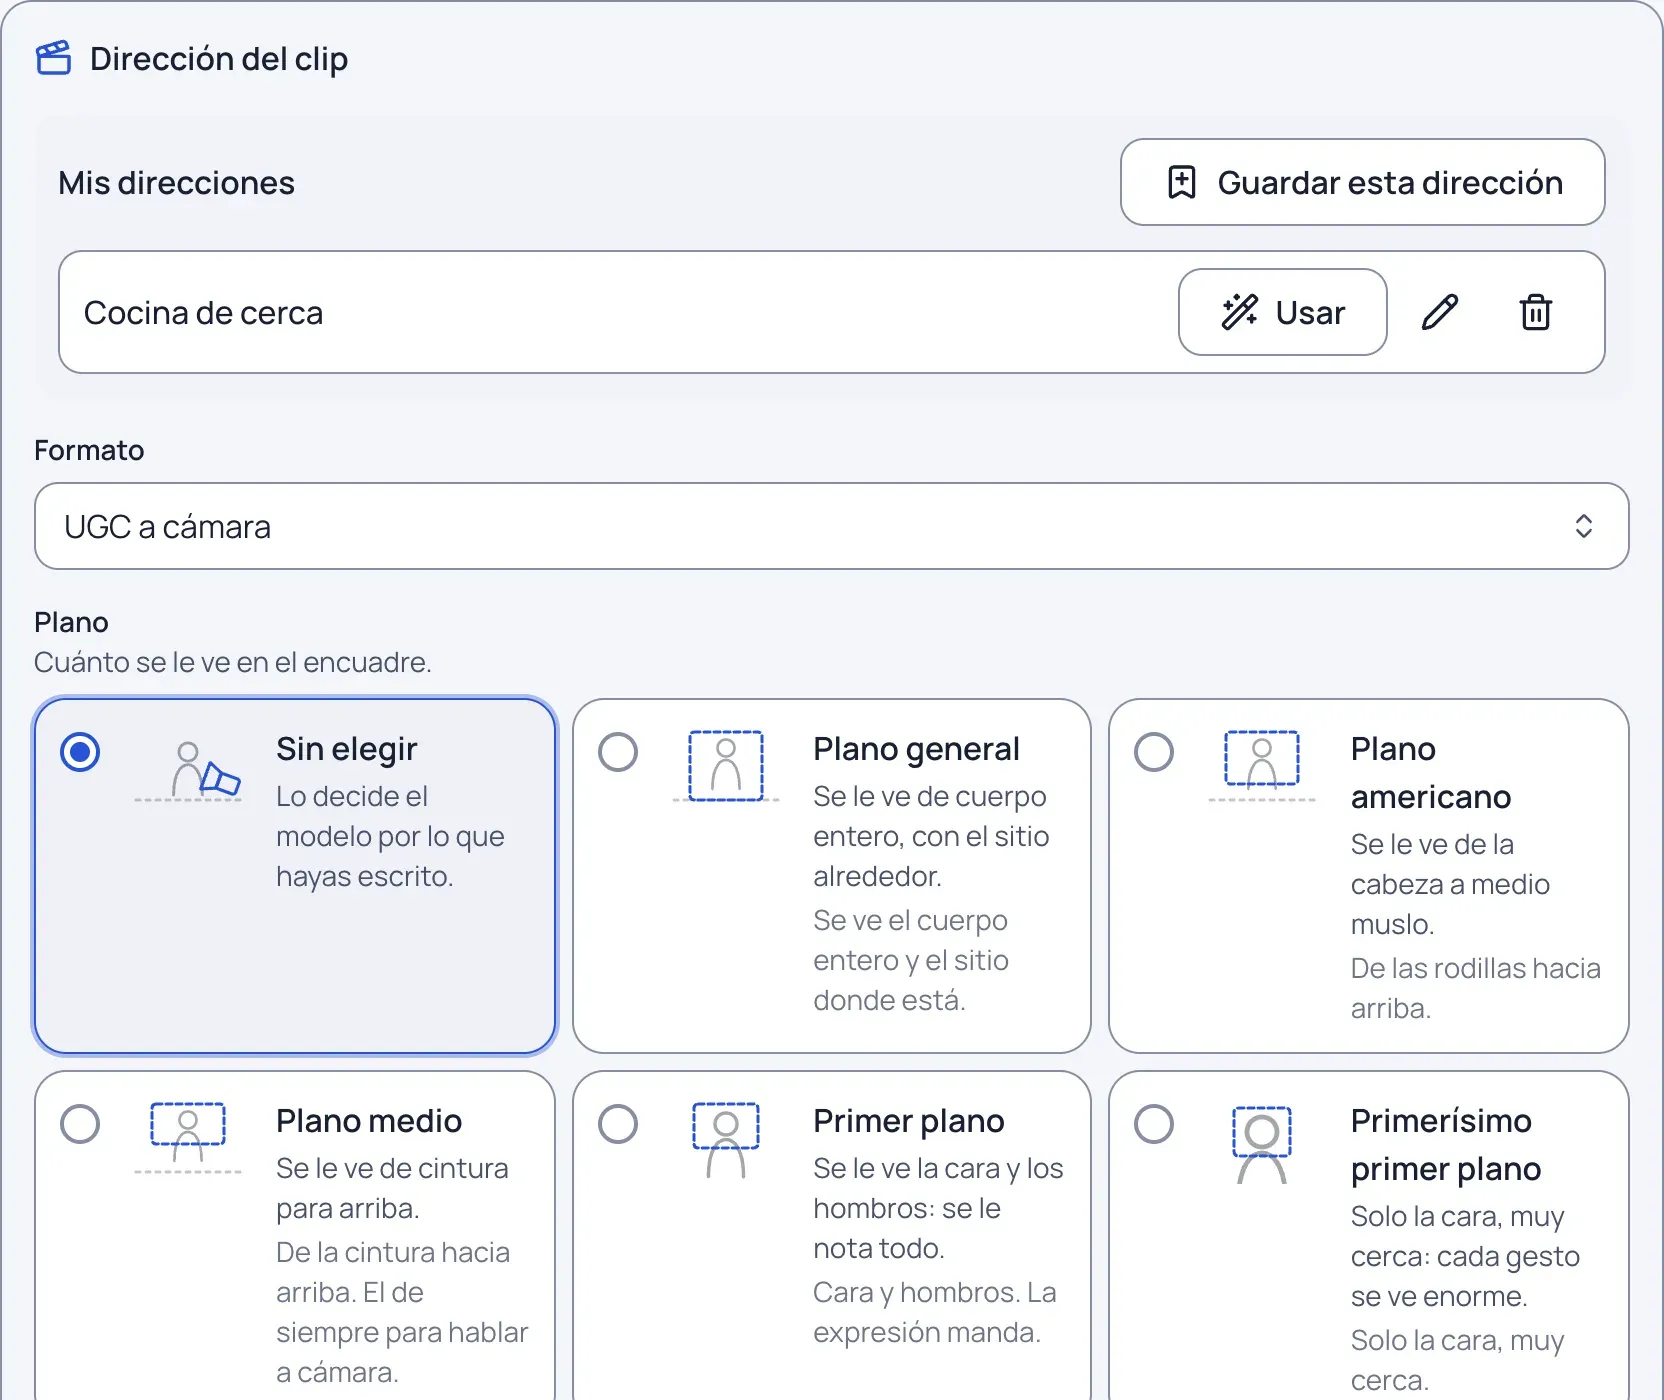Click the Primer plano framing illustration
Viewport: 1664px width, 1400px height.
pos(726,1140)
